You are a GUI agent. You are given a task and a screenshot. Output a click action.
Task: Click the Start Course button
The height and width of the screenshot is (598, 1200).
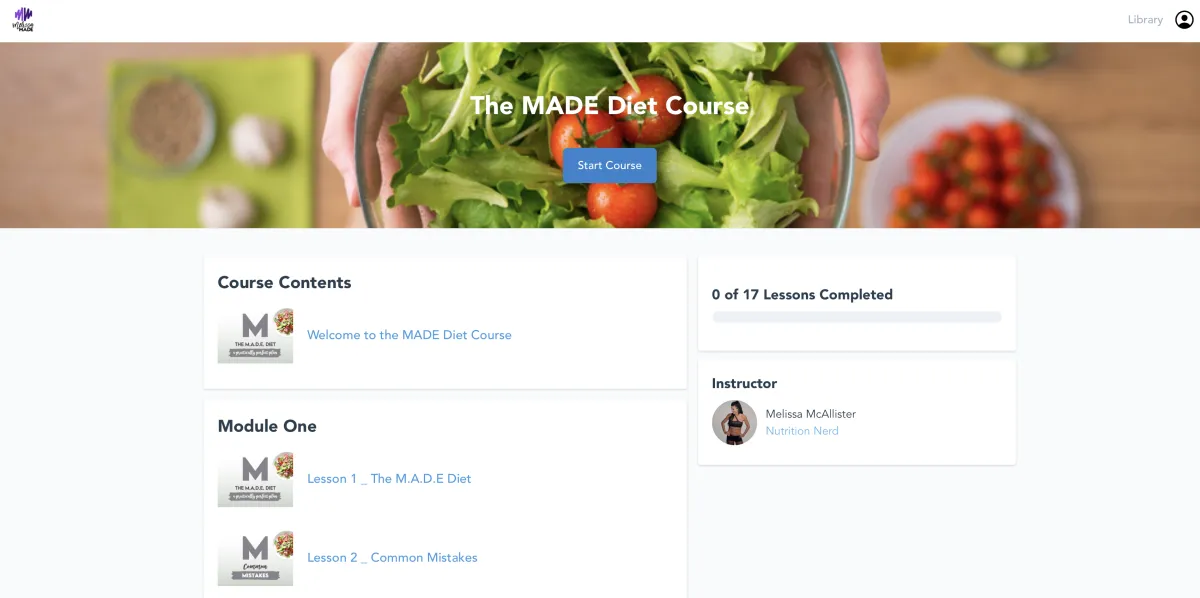(x=610, y=165)
